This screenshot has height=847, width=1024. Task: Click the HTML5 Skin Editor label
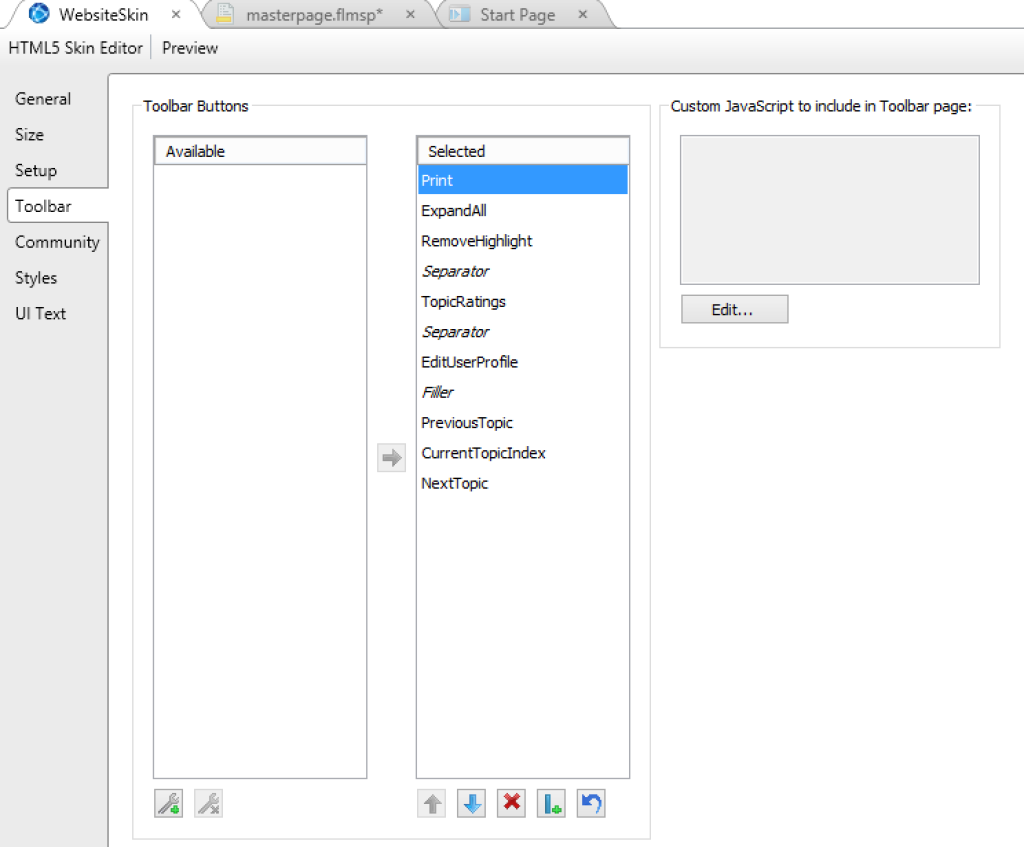(75, 48)
